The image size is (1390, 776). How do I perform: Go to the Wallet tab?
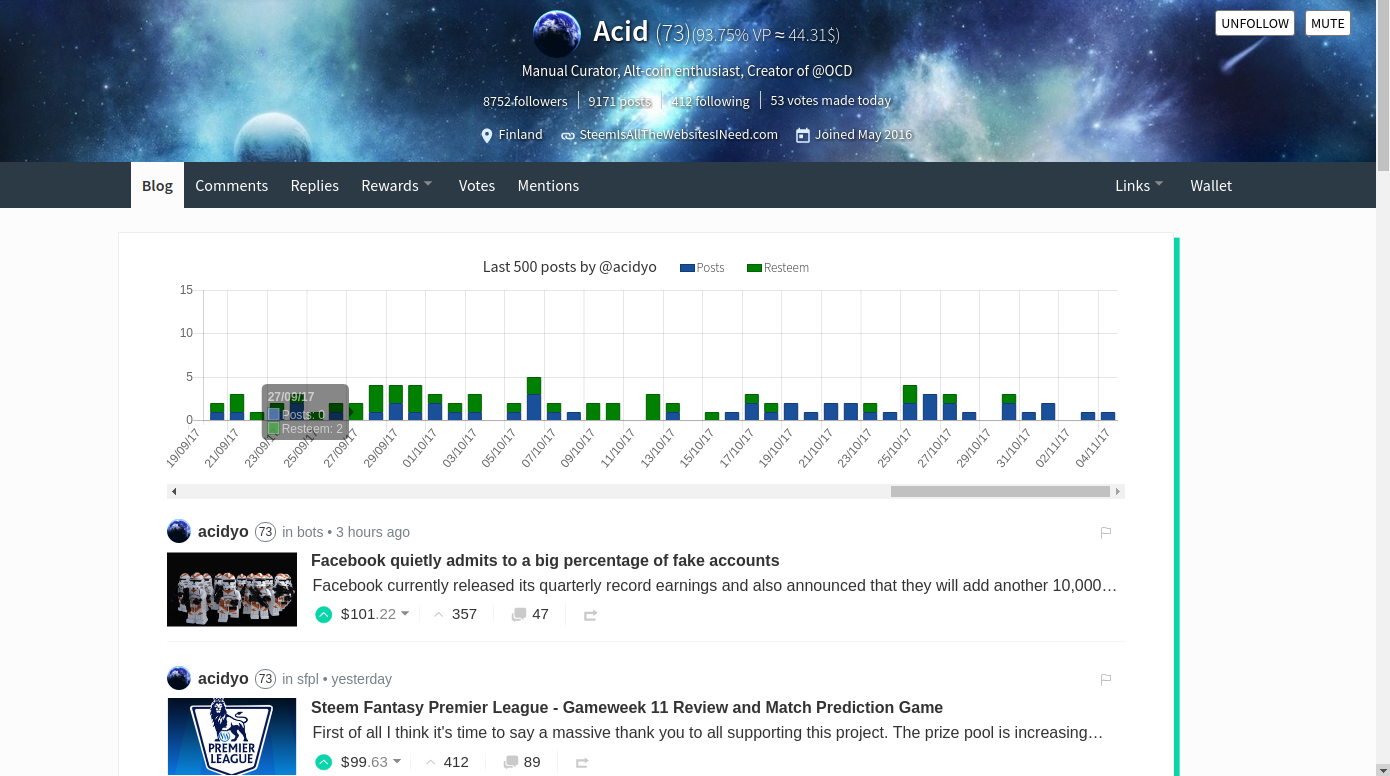1211,185
